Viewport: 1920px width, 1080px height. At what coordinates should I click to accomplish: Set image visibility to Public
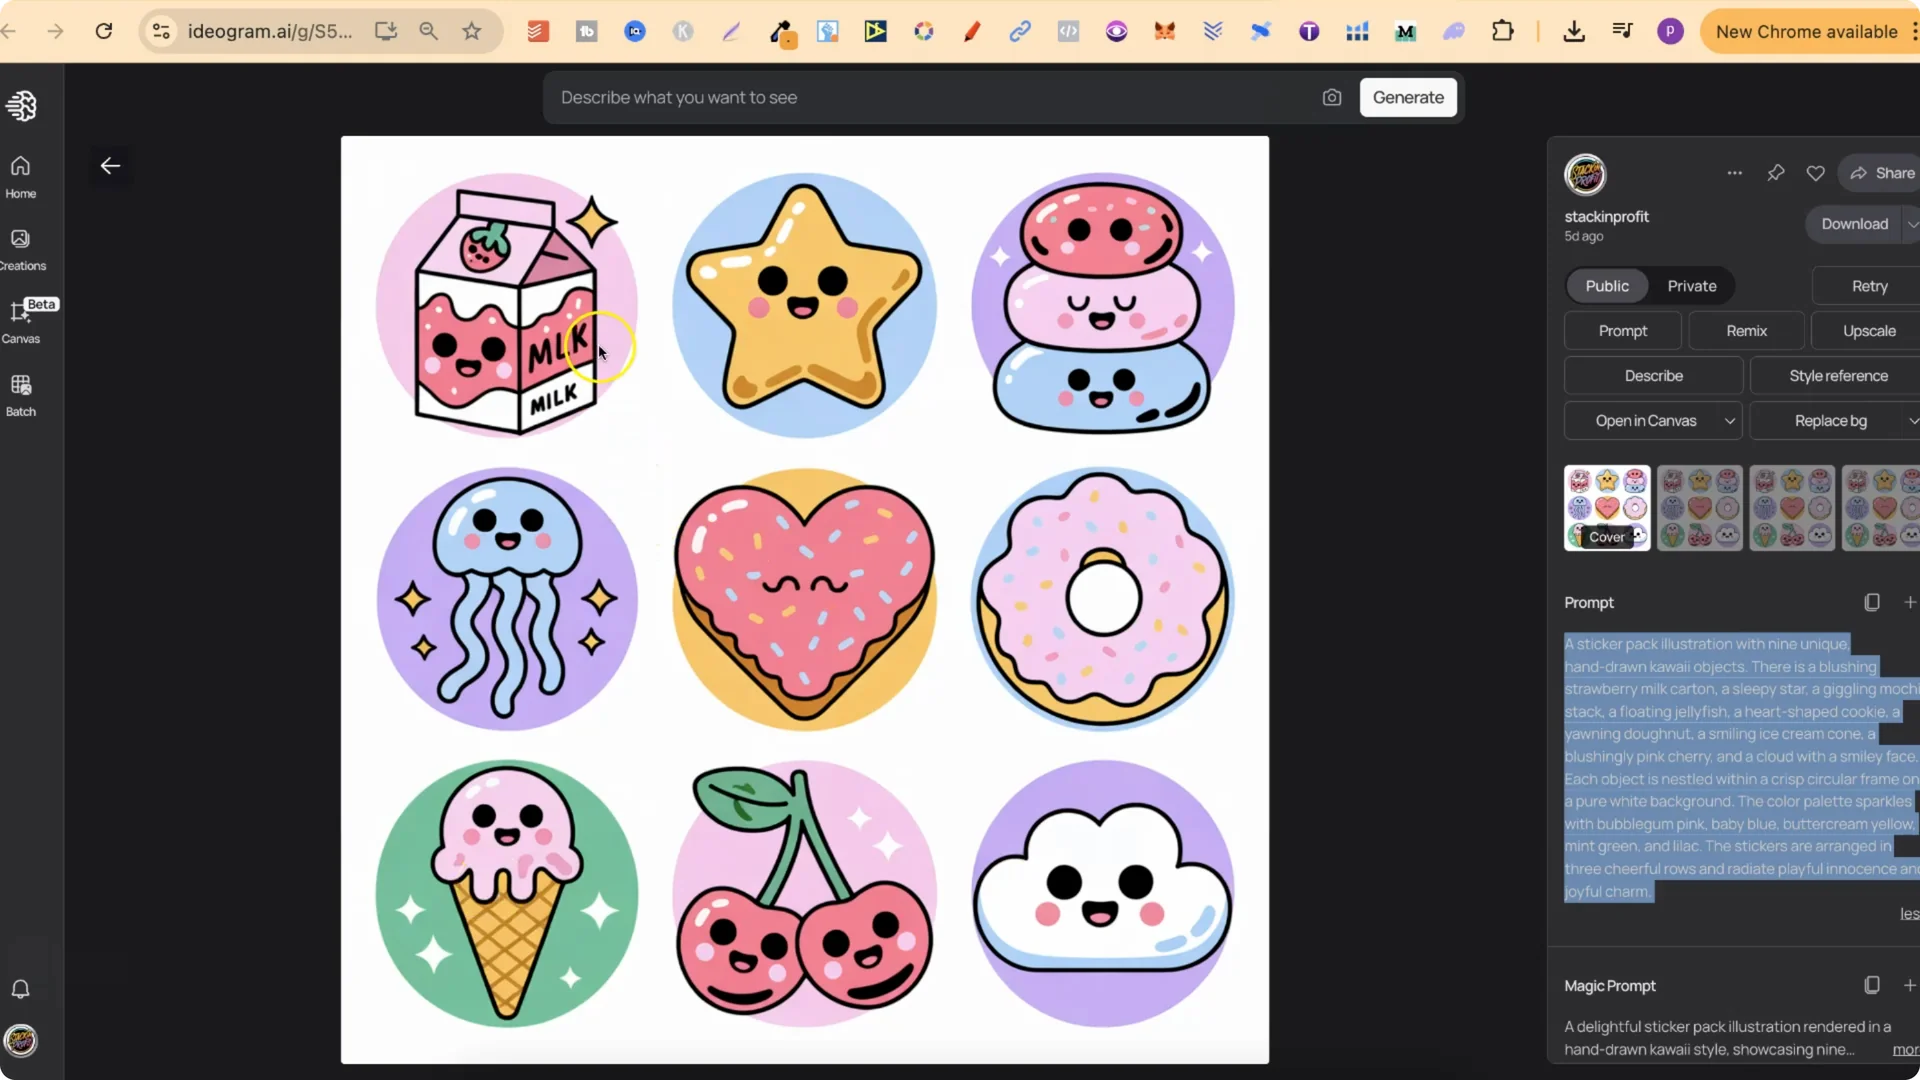tap(1606, 286)
